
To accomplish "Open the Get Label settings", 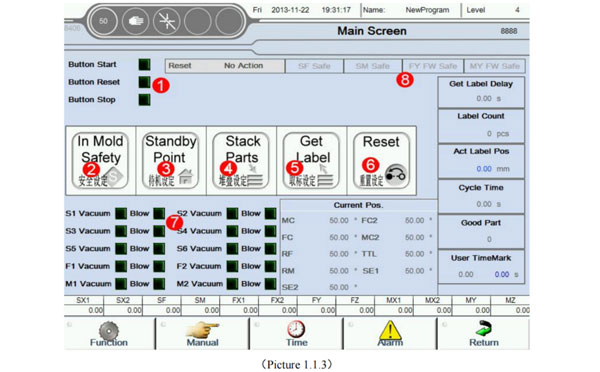I will coord(311,160).
